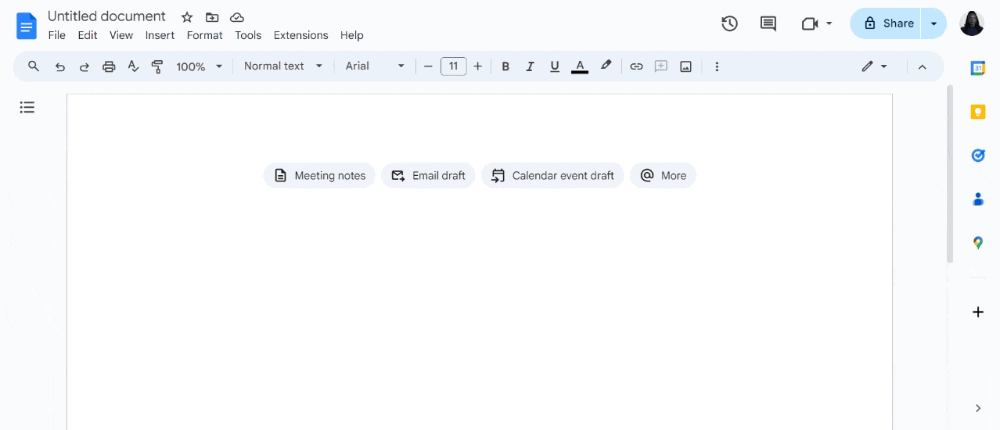Open the text color picker
The height and width of the screenshot is (430, 1000).
point(580,66)
